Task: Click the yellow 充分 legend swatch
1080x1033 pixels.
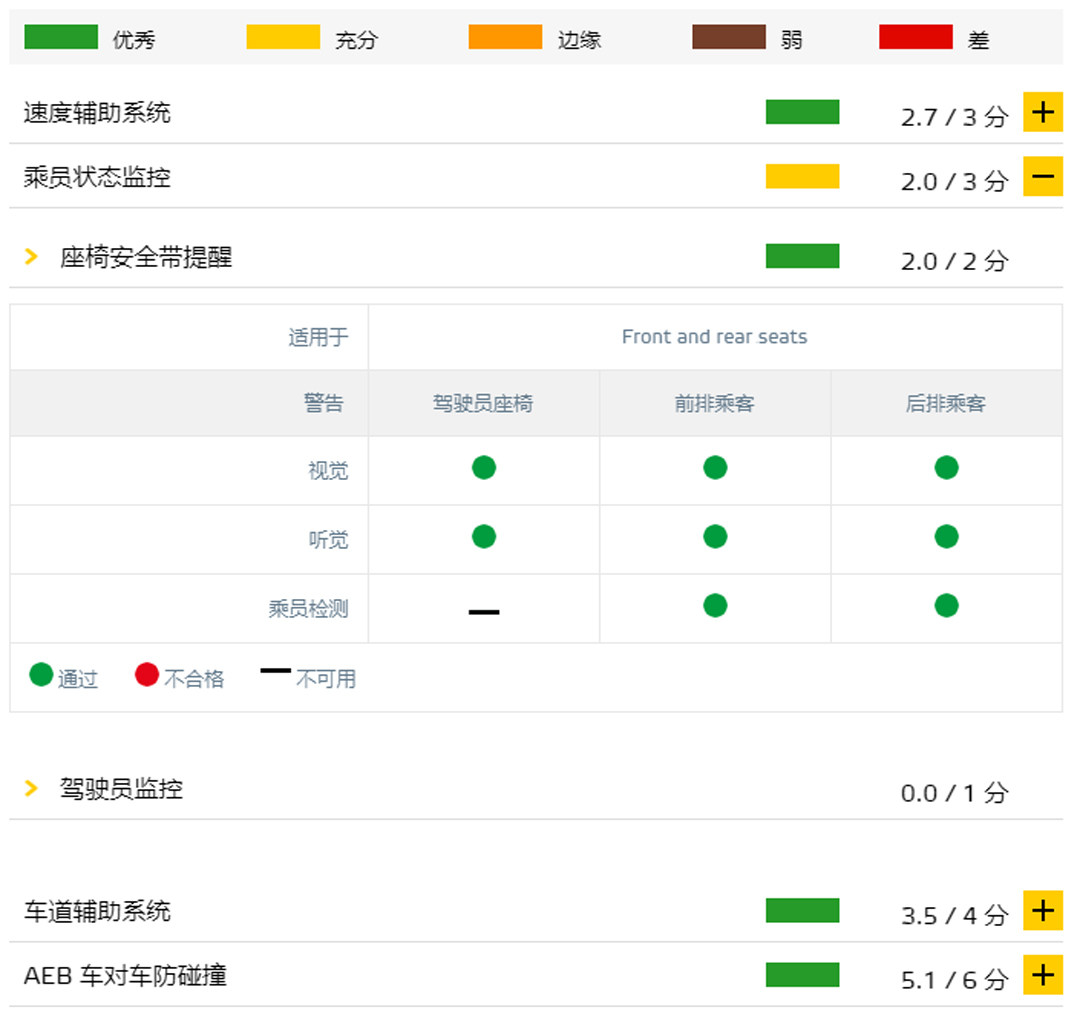Action: coord(283,37)
